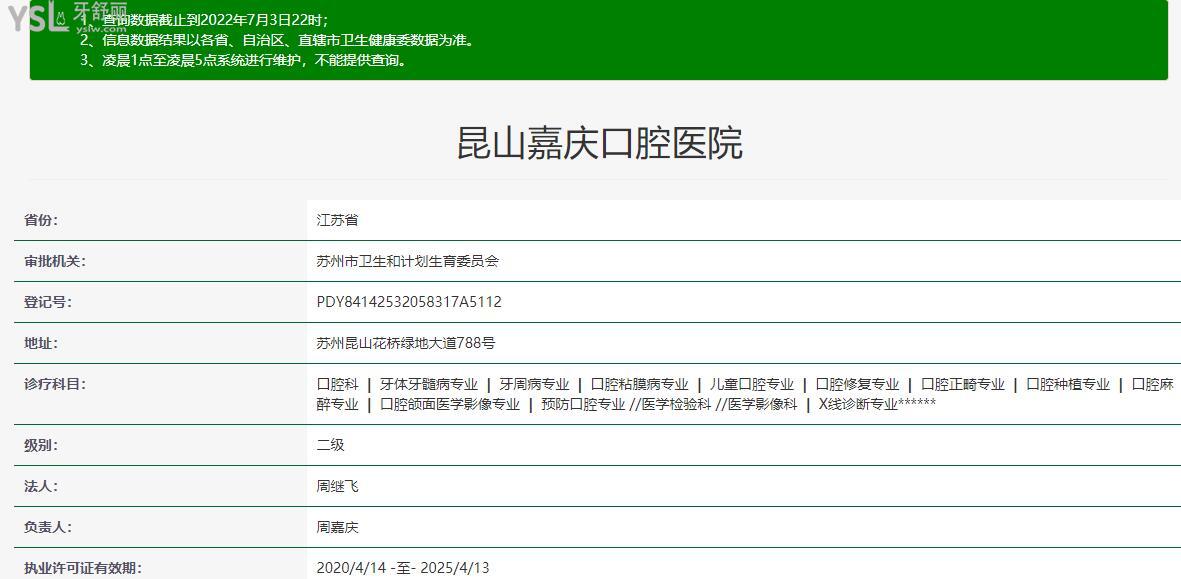Click the 法人 label
Image resolution: width=1181 pixels, height=579 pixels.
click(41, 486)
